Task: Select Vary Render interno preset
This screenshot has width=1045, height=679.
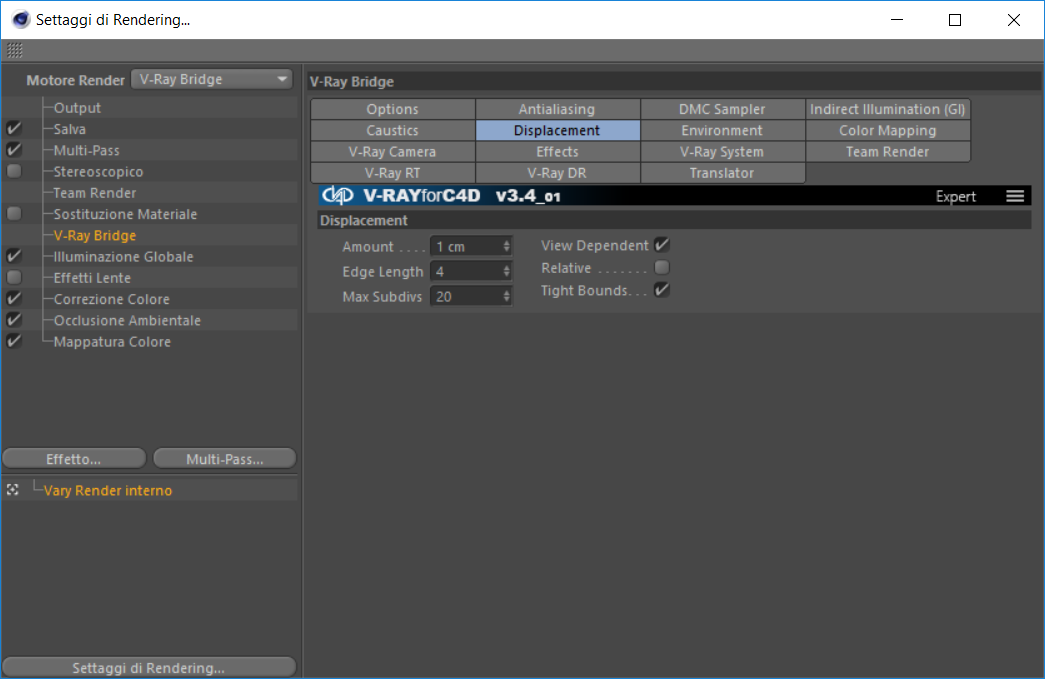Action: 107,490
